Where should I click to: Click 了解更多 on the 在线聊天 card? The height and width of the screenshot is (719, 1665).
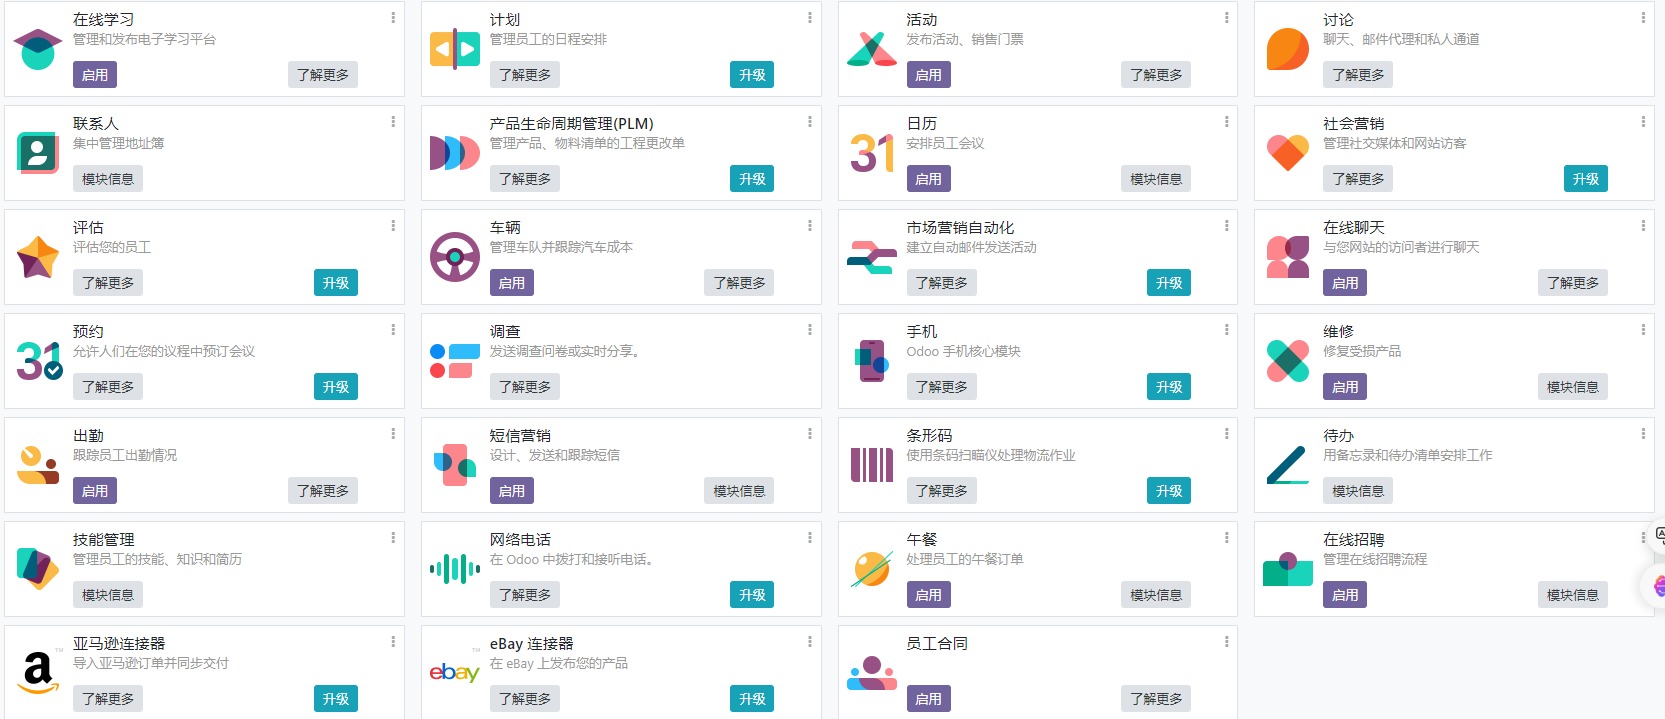(x=1573, y=283)
